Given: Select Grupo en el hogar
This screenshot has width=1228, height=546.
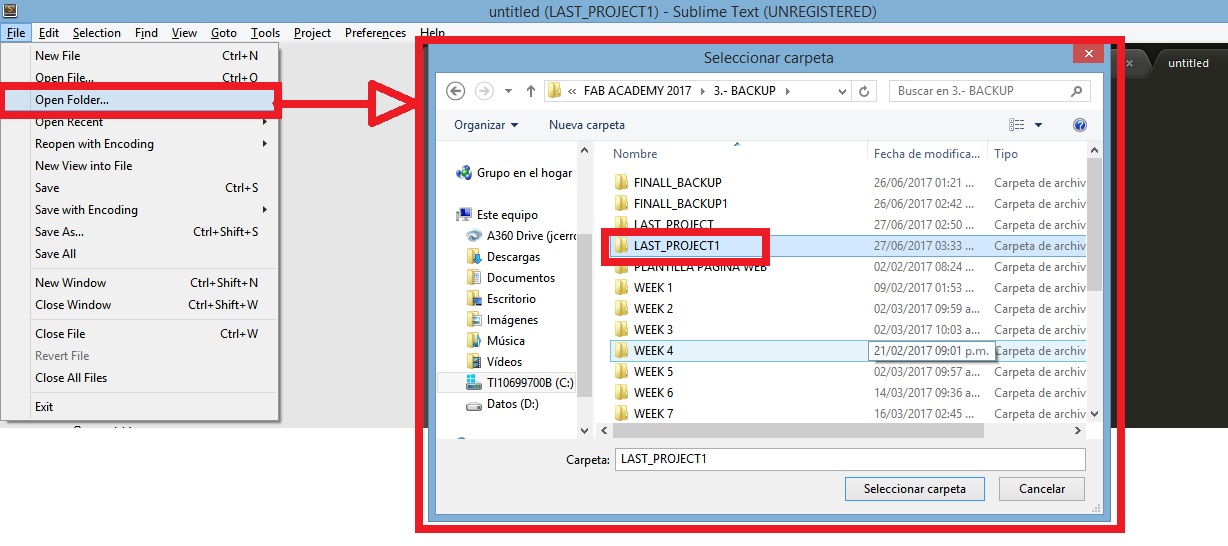Looking at the screenshot, I should (514, 173).
